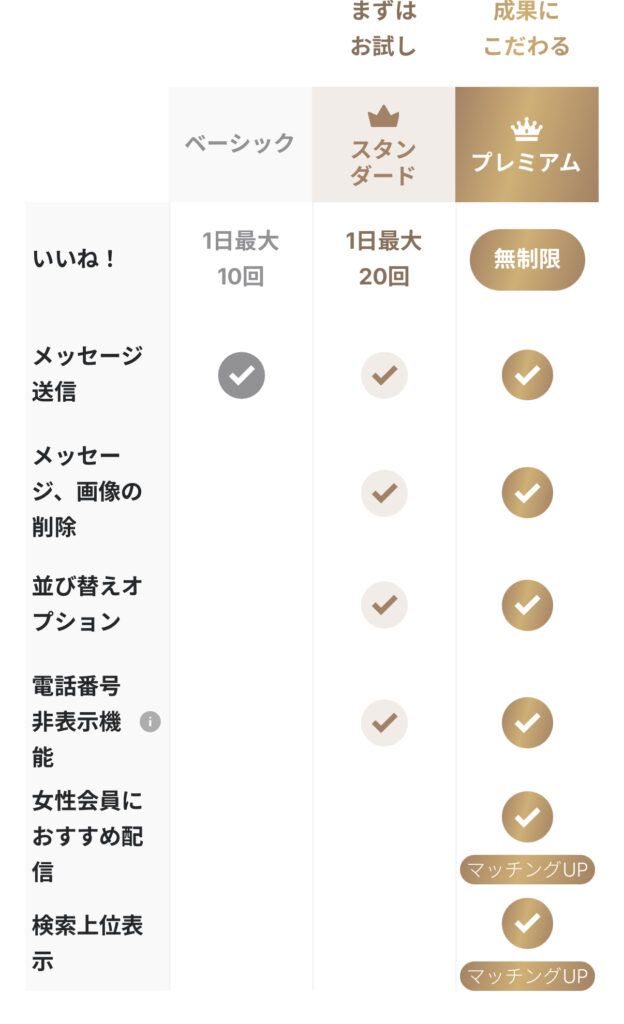Click マッチングUP badge under おすすめ配信
Image resolution: width=624 pixels, height=1024 pixels.
coord(527,870)
